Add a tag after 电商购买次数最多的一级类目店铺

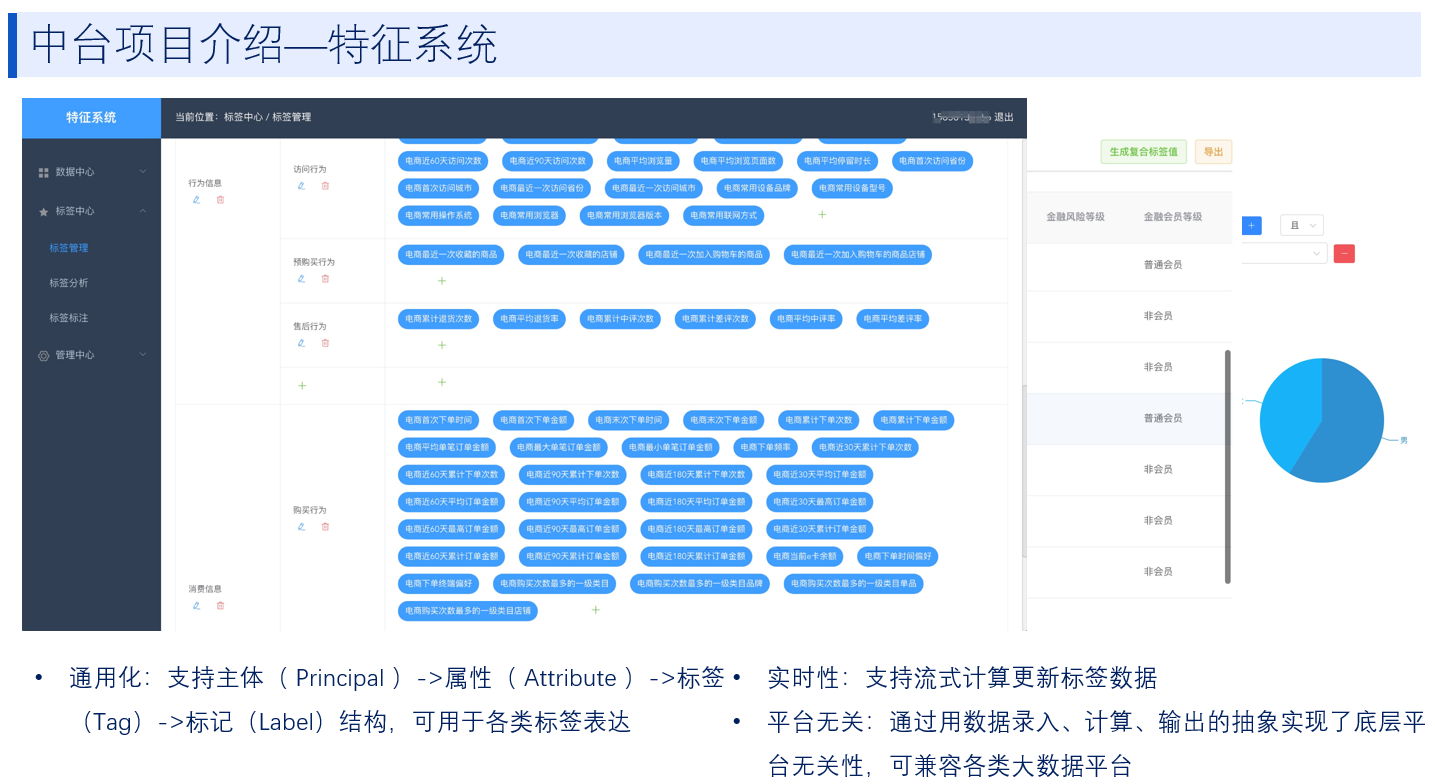tap(595, 610)
